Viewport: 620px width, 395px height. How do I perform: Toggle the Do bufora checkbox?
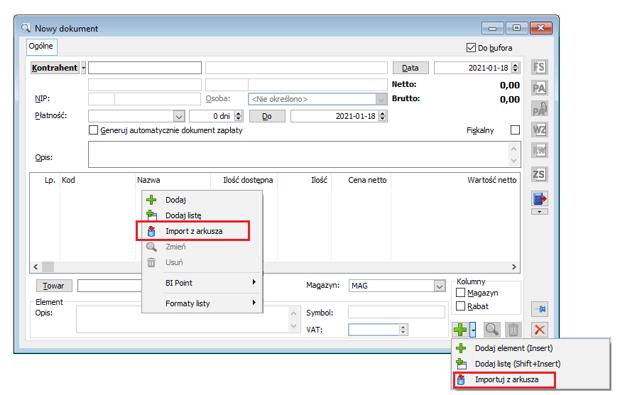pyautogui.click(x=471, y=48)
